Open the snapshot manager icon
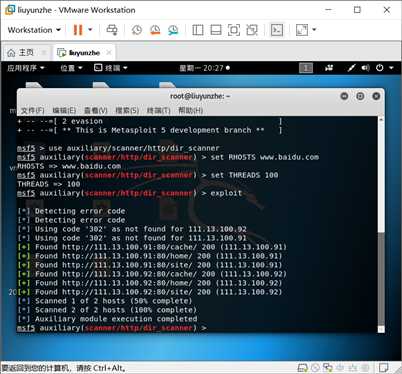402x374 pixels. [173, 30]
